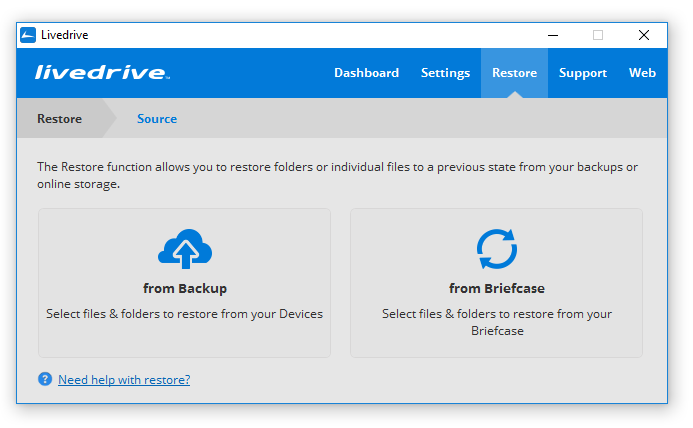Image resolution: width=693 pixels, height=428 pixels.
Task: Click the livedrive logo in header
Action: [102, 73]
